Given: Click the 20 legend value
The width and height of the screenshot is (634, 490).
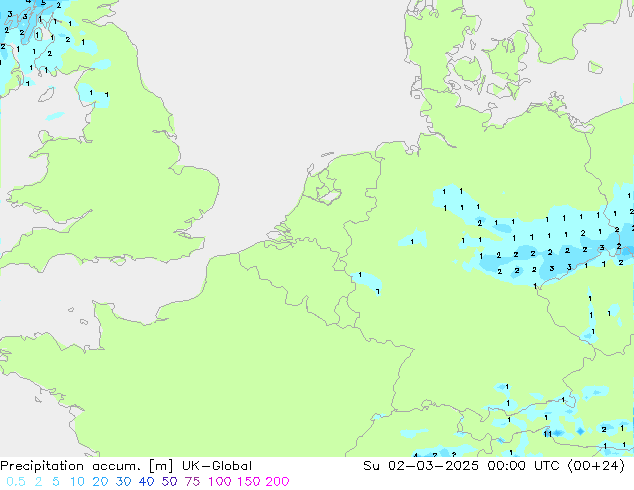Looking at the screenshot, I should (100, 482).
